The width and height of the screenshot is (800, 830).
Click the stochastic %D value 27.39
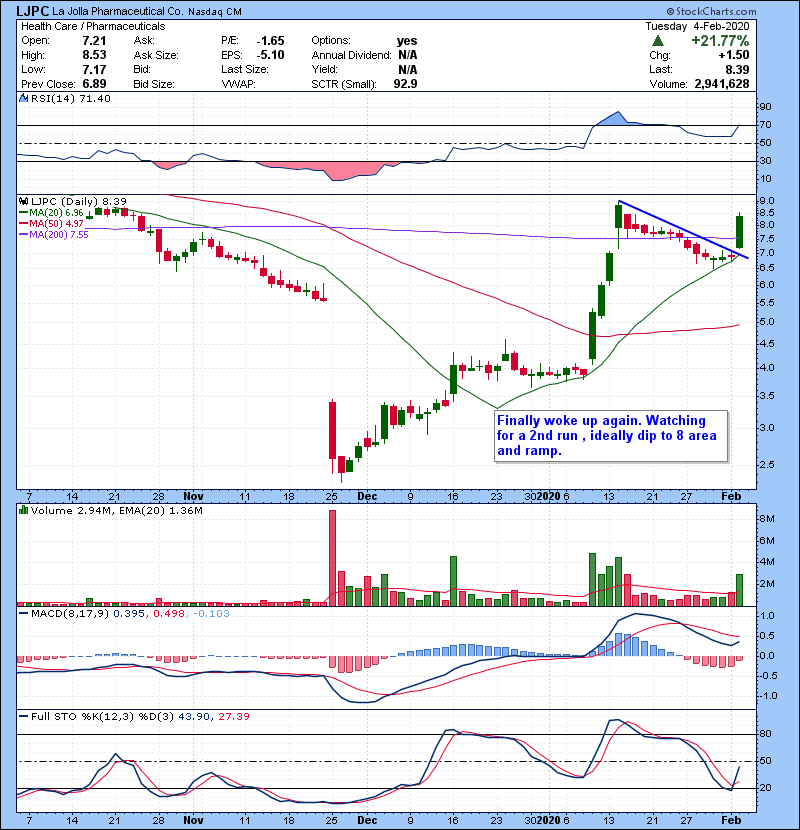tap(233, 717)
